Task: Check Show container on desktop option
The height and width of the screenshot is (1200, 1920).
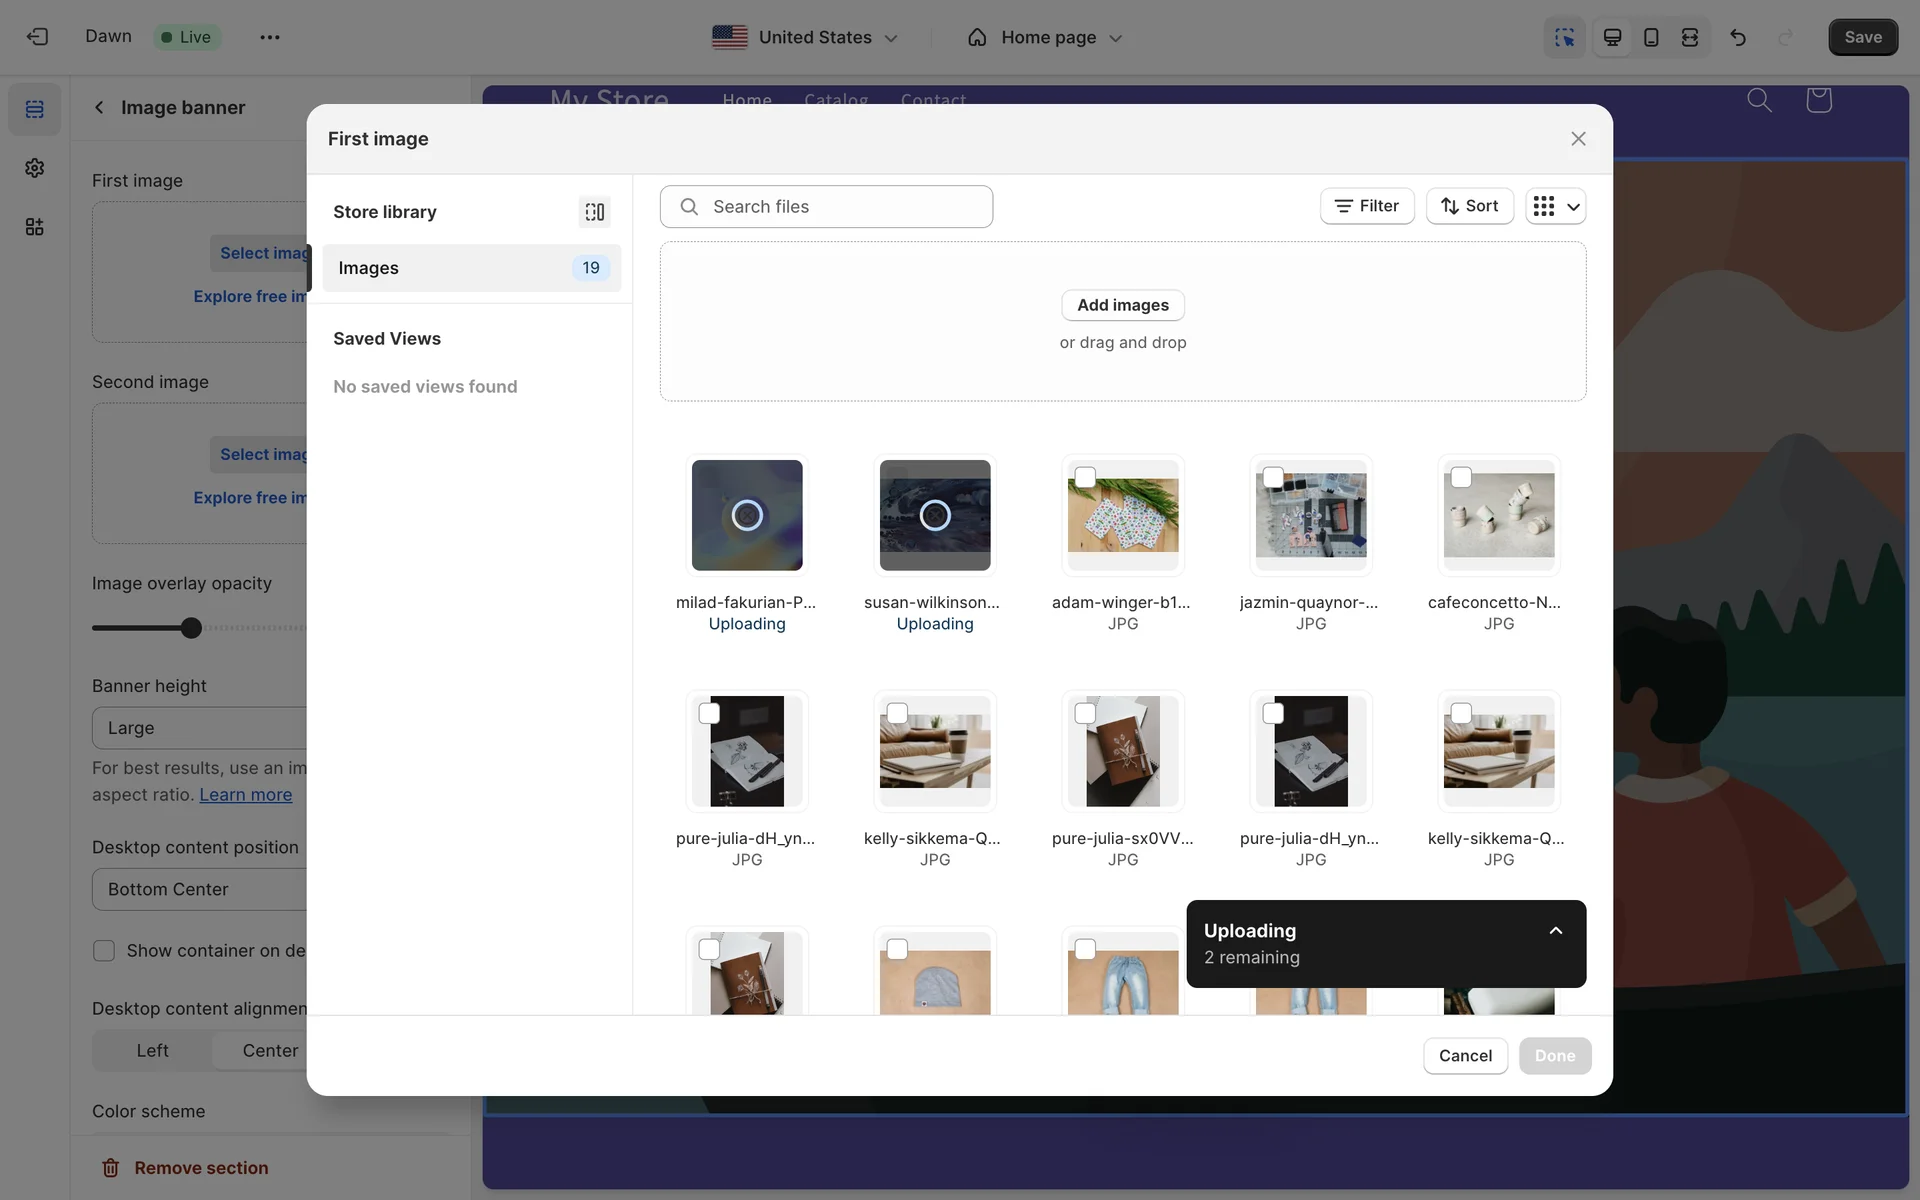Action: tap(104, 951)
